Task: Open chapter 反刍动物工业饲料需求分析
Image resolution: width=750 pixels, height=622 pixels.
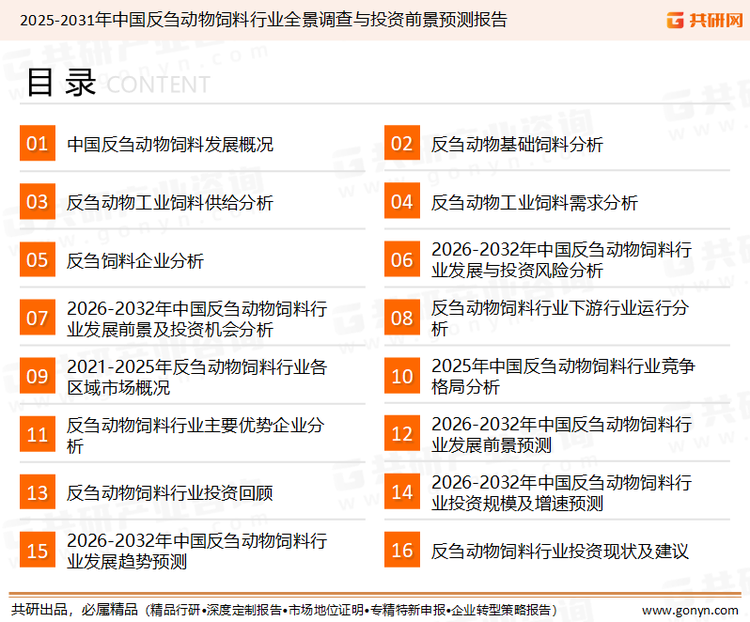Action: click(534, 202)
